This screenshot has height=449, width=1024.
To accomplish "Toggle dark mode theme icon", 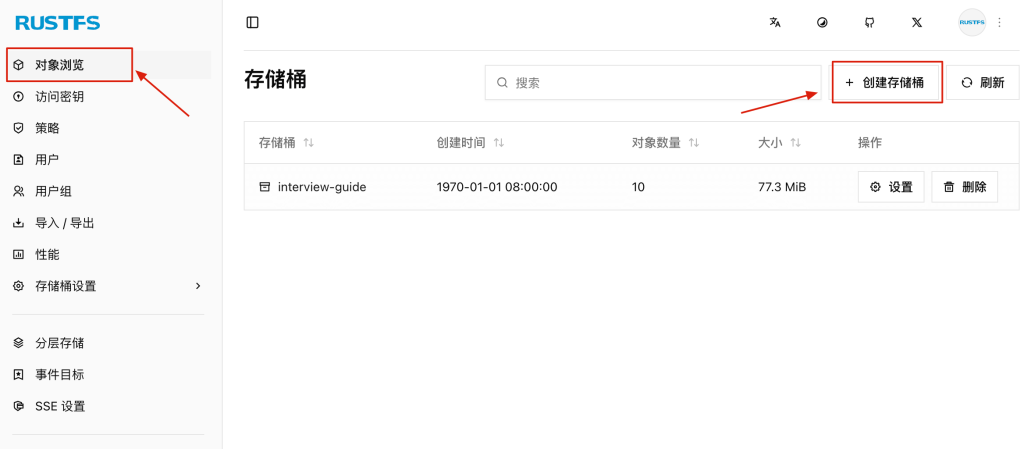I will coord(822,23).
